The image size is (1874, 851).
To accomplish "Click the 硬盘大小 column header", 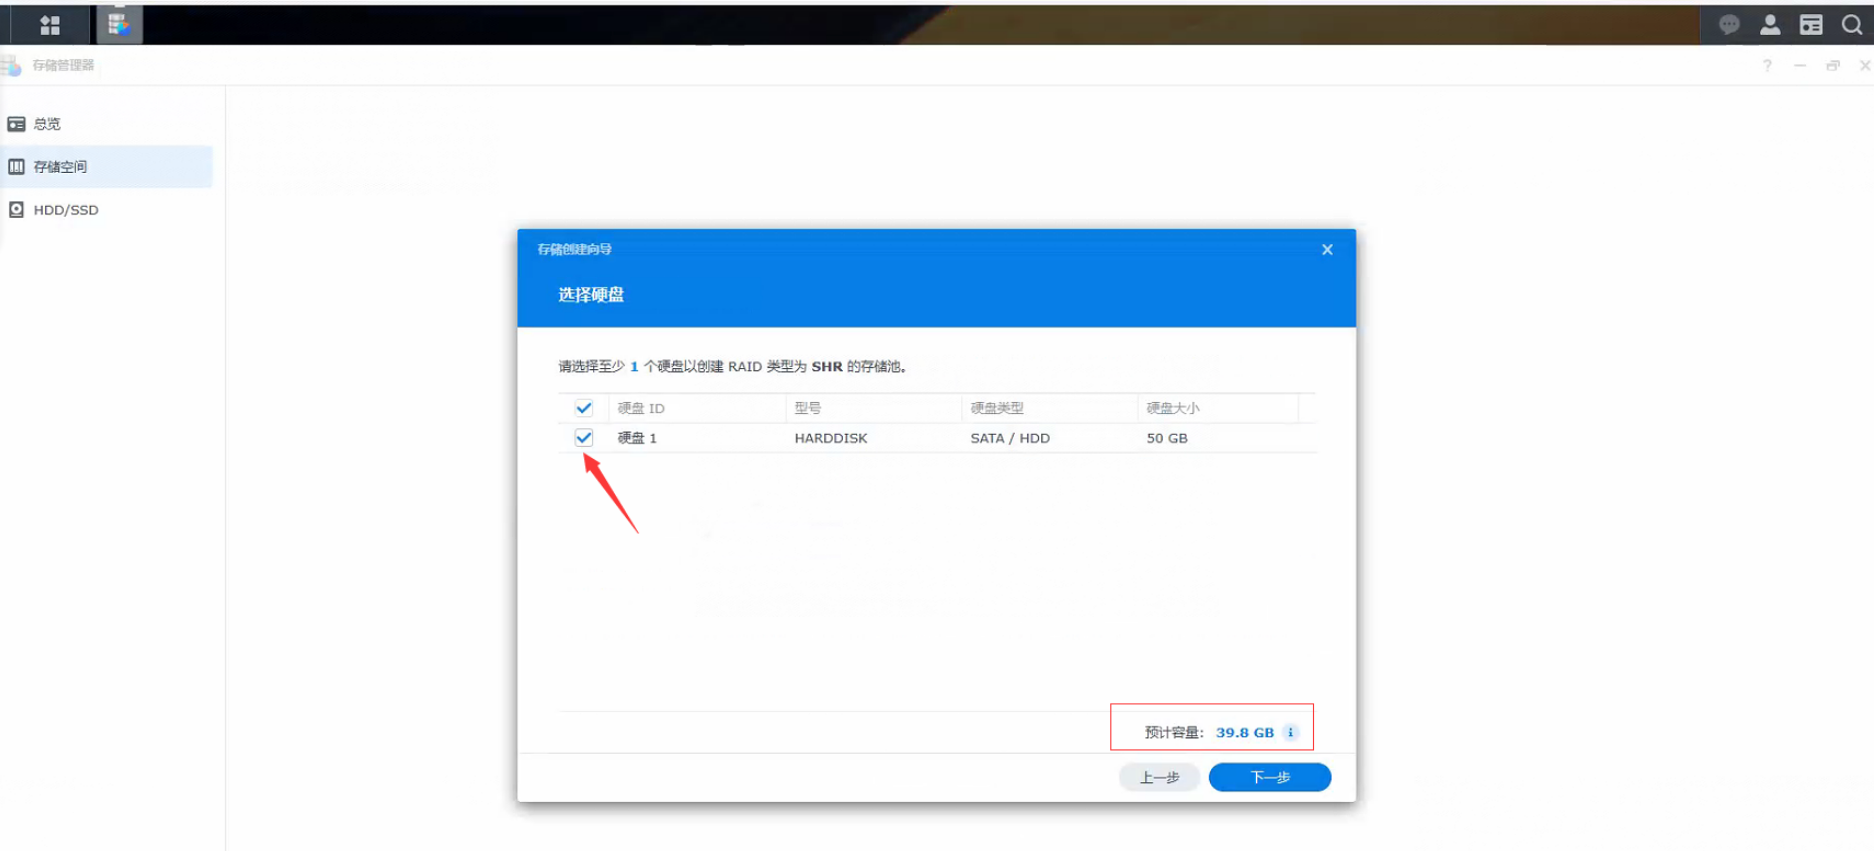I will [1218, 408].
